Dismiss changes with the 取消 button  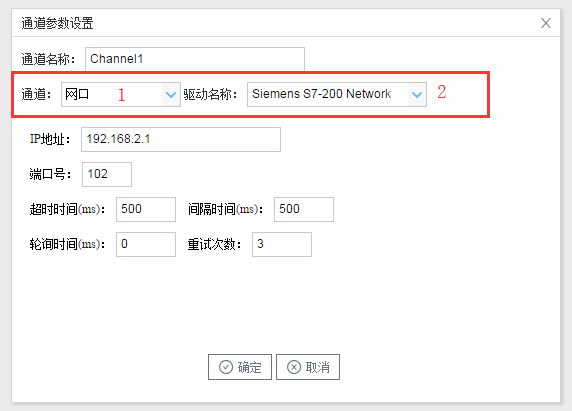tap(308, 367)
